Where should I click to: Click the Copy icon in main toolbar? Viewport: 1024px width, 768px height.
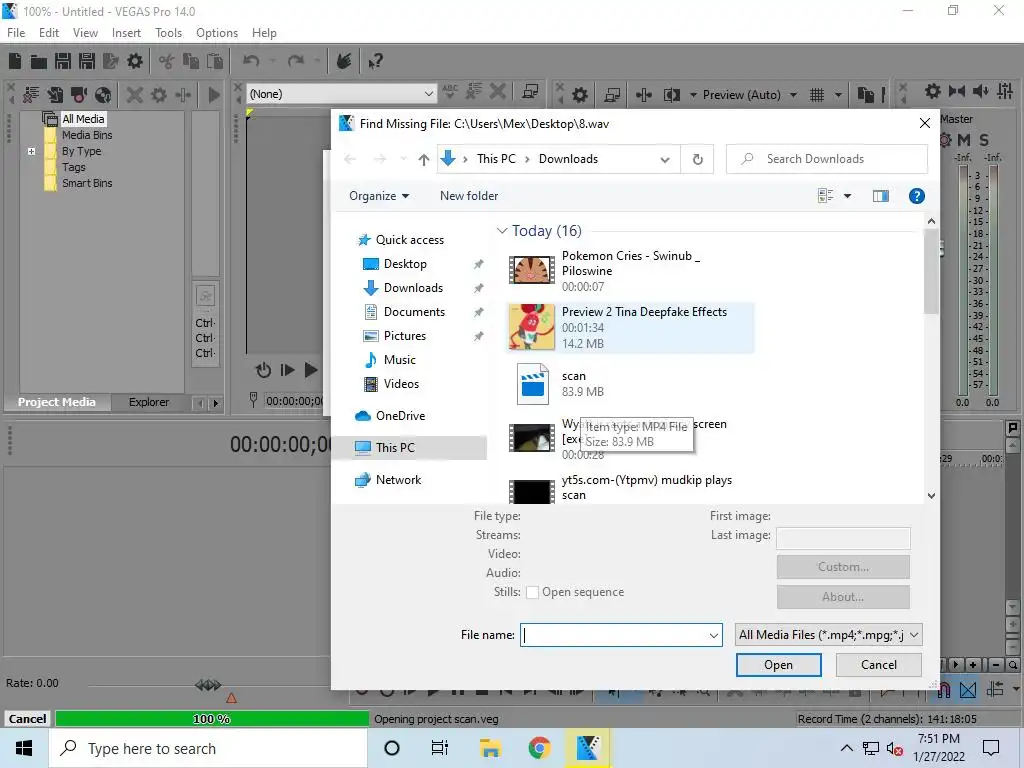(191, 61)
